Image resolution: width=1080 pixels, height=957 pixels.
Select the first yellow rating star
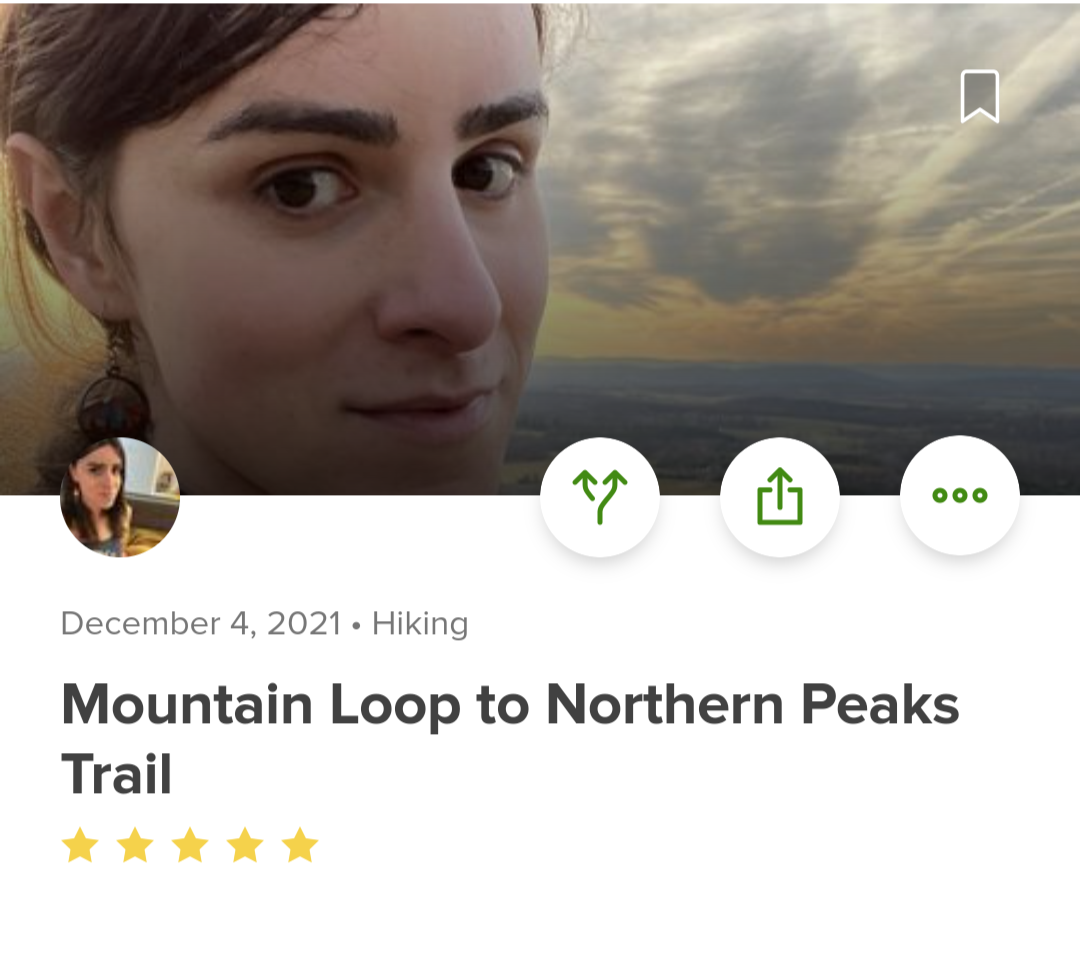tap(80, 846)
